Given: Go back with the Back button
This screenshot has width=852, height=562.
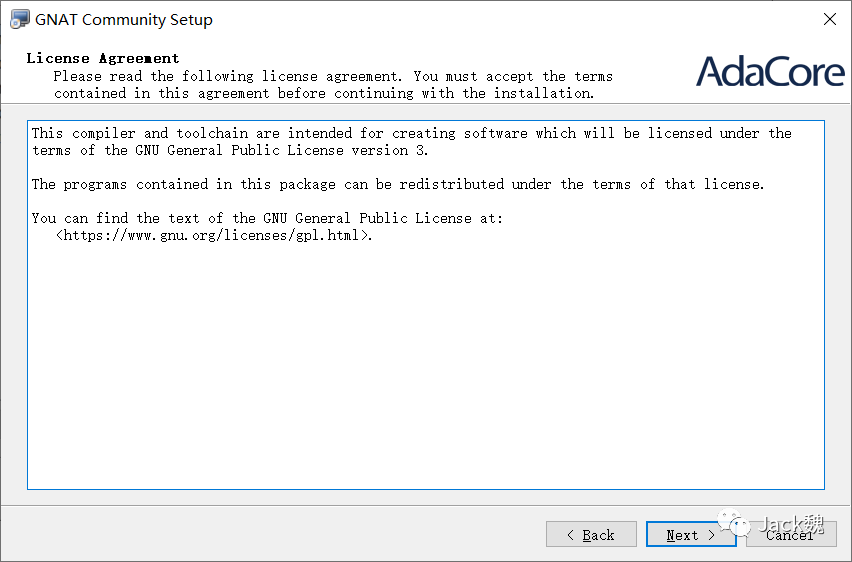Looking at the screenshot, I should tap(591, 535).
